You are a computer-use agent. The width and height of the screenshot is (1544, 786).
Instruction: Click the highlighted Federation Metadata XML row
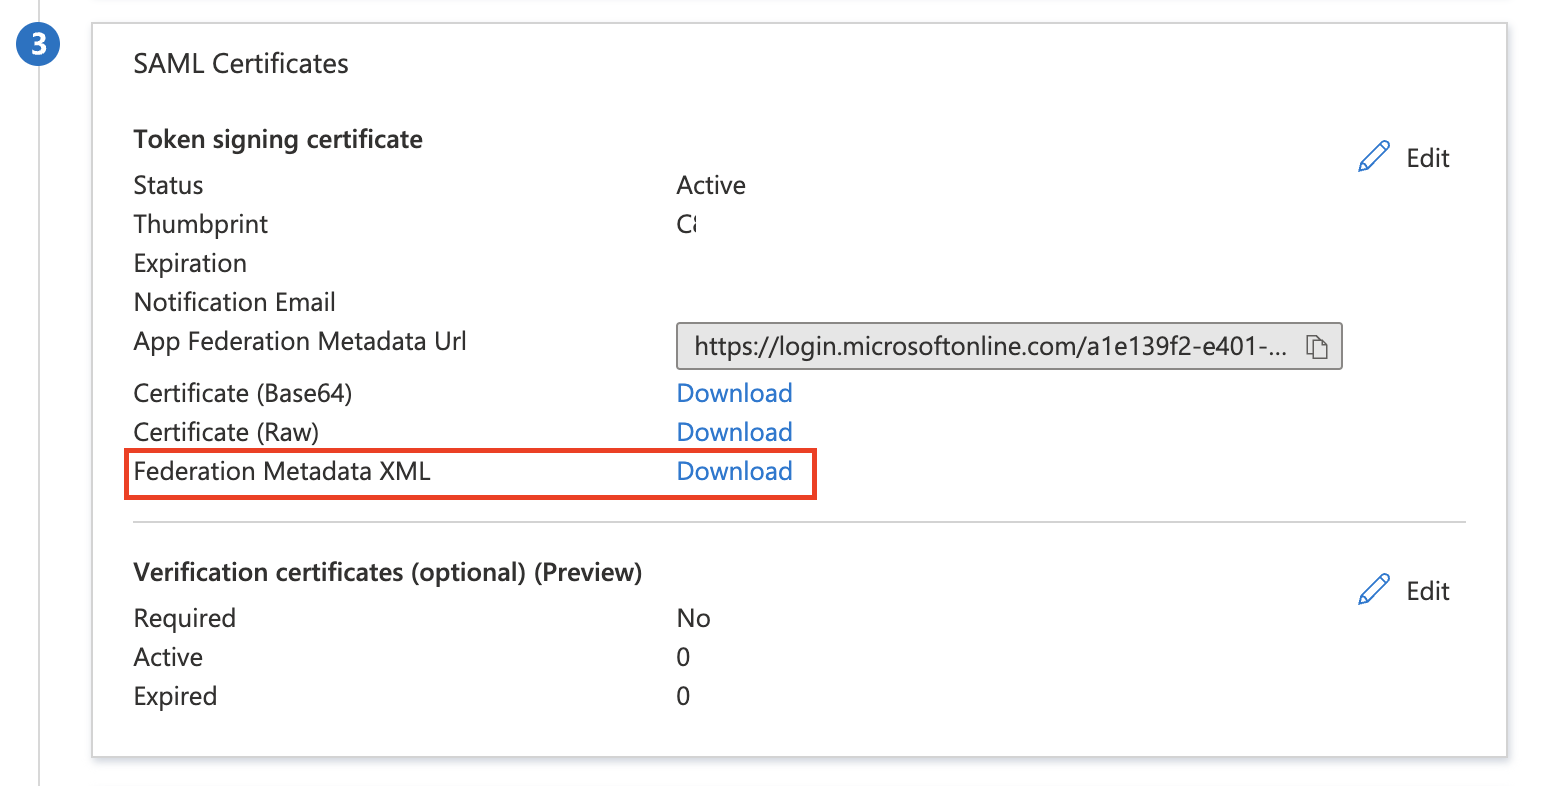pyautogui.click(x=470, y=471)
